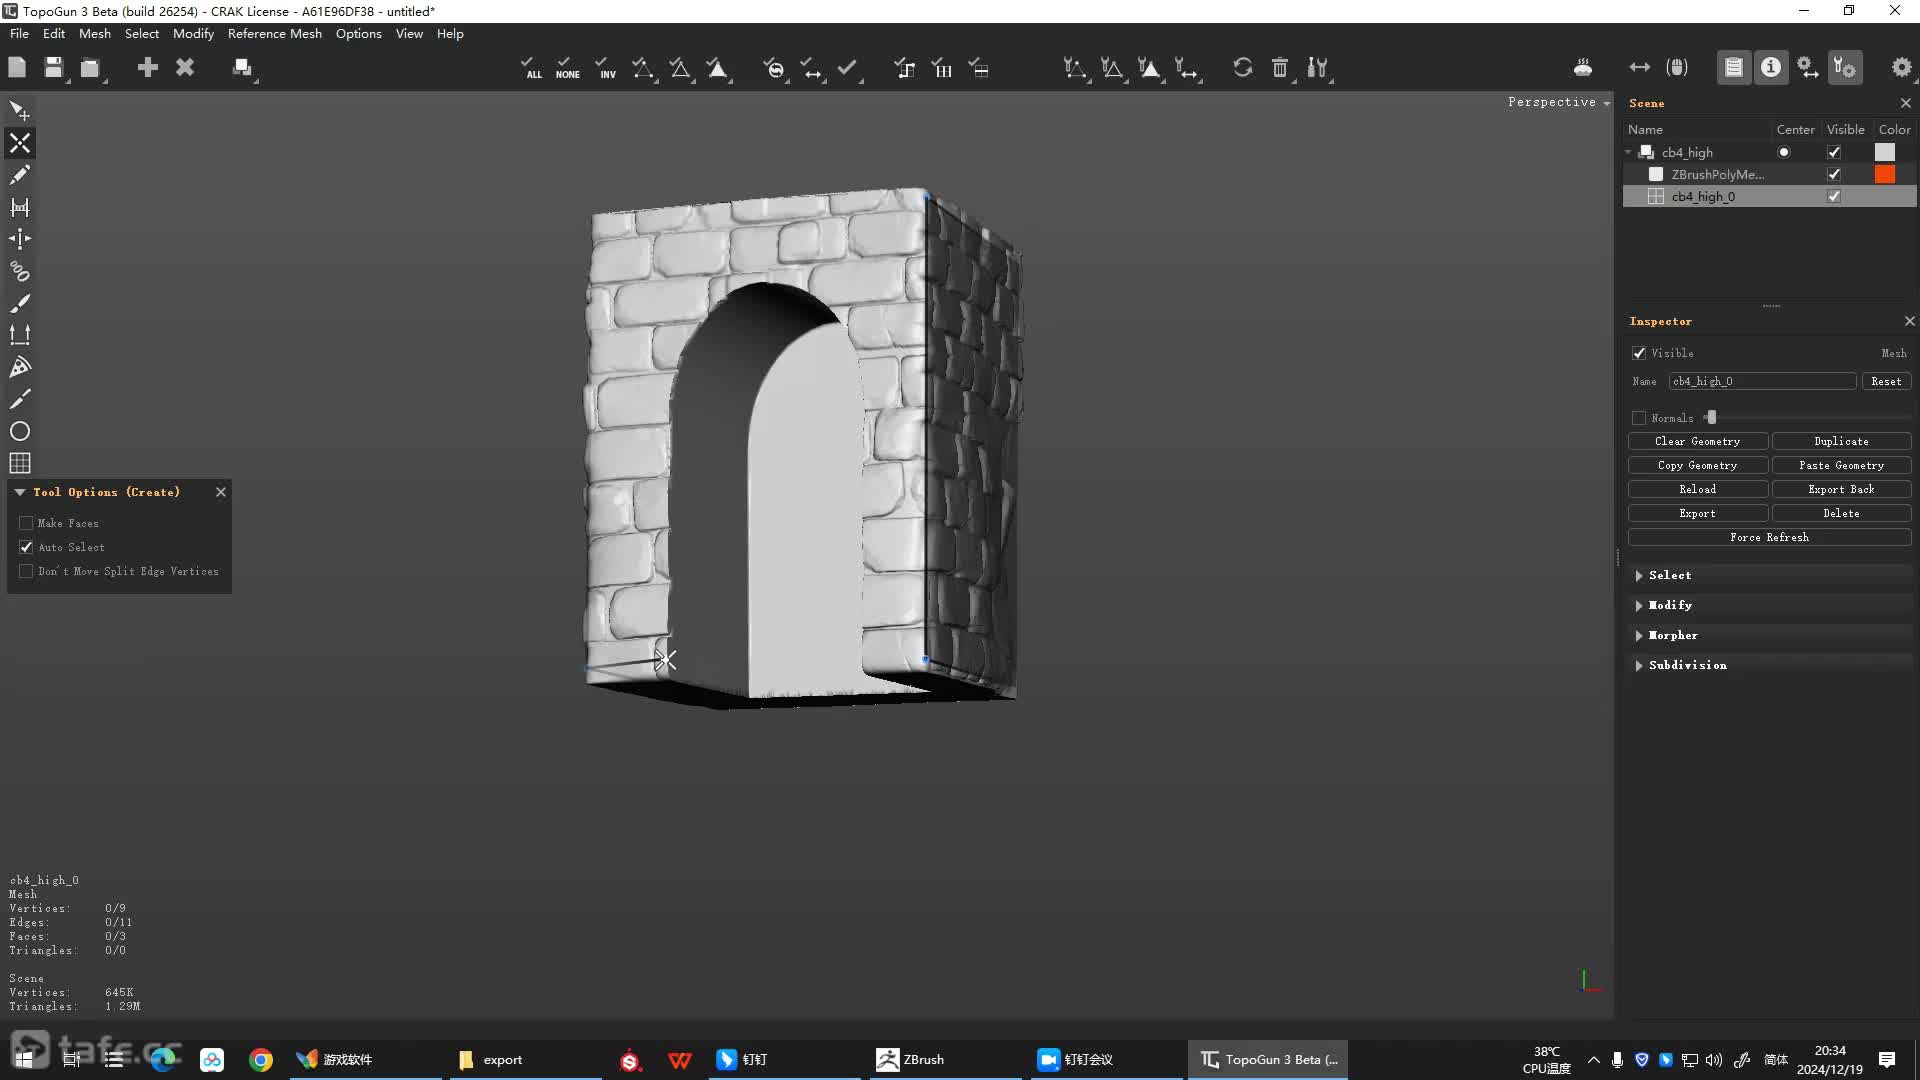
Task: Click the orange color swatch for ZBrushPolyMesh
Action: tap(1885, 174)
